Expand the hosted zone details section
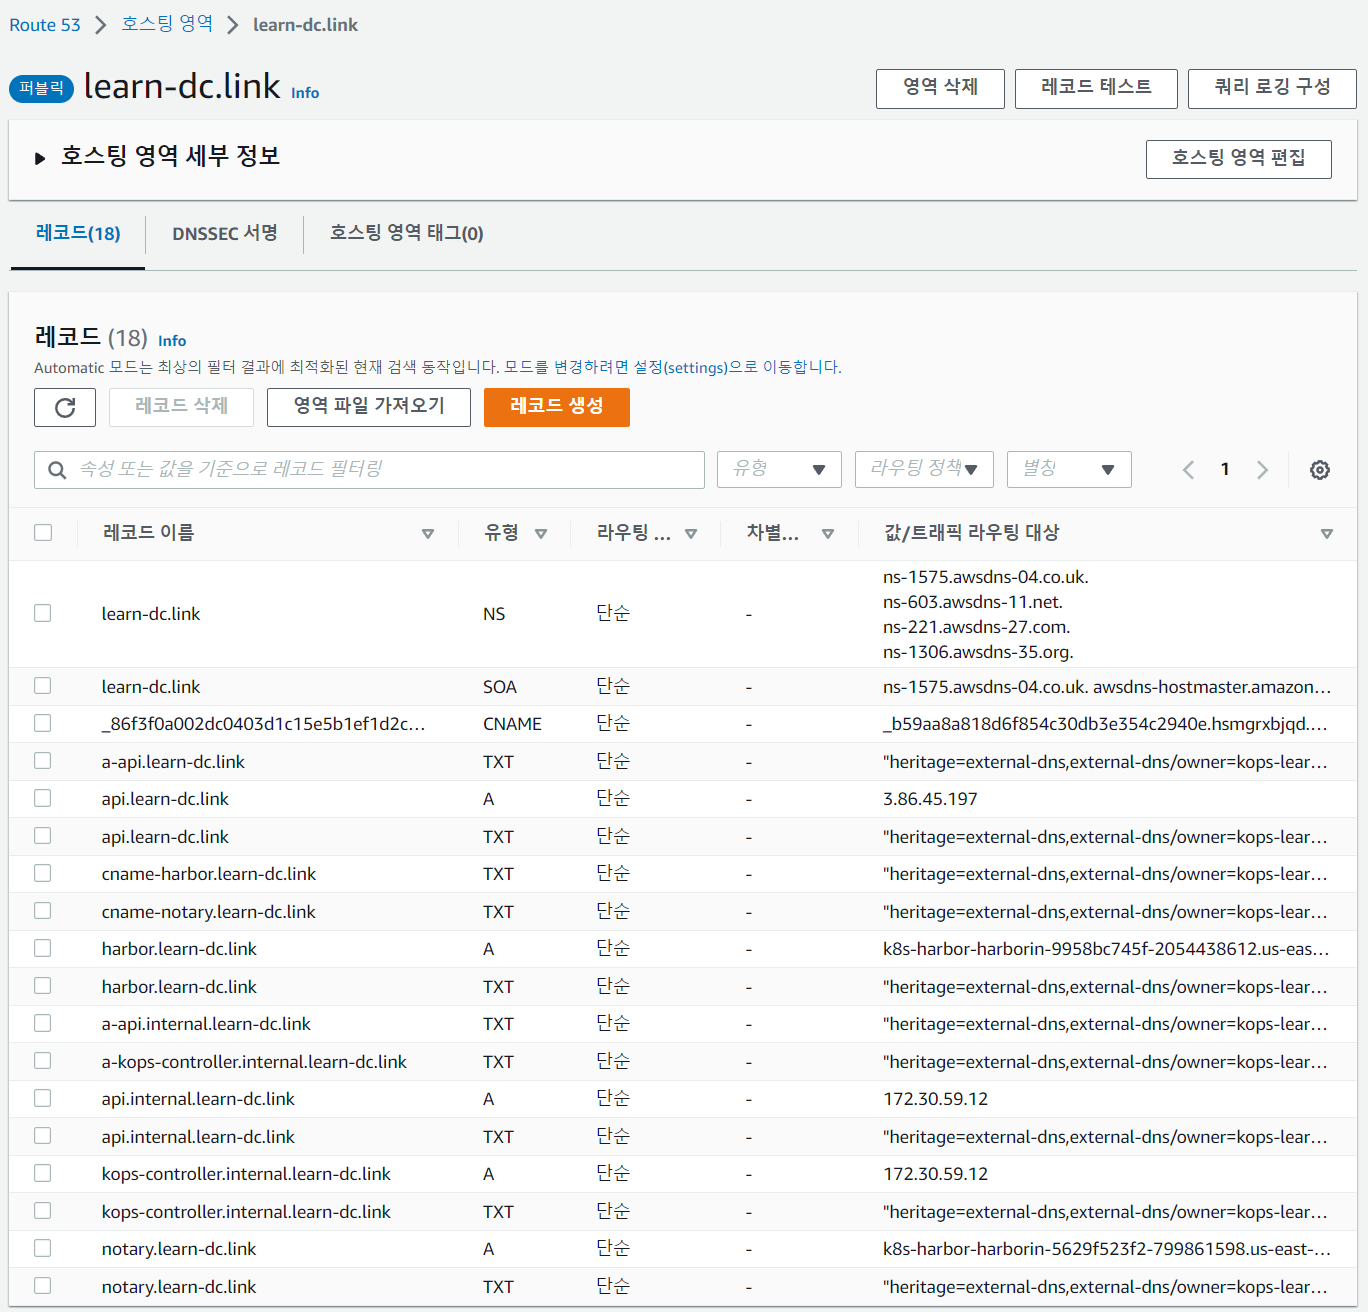The image size is (1368, 1312). [40, 158]
